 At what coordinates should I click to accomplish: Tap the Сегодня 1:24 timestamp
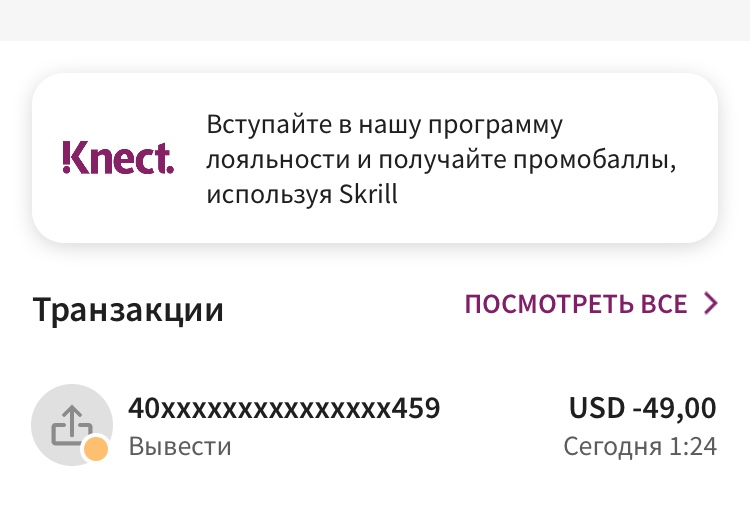pyautogui.click(x=640, y=446)
